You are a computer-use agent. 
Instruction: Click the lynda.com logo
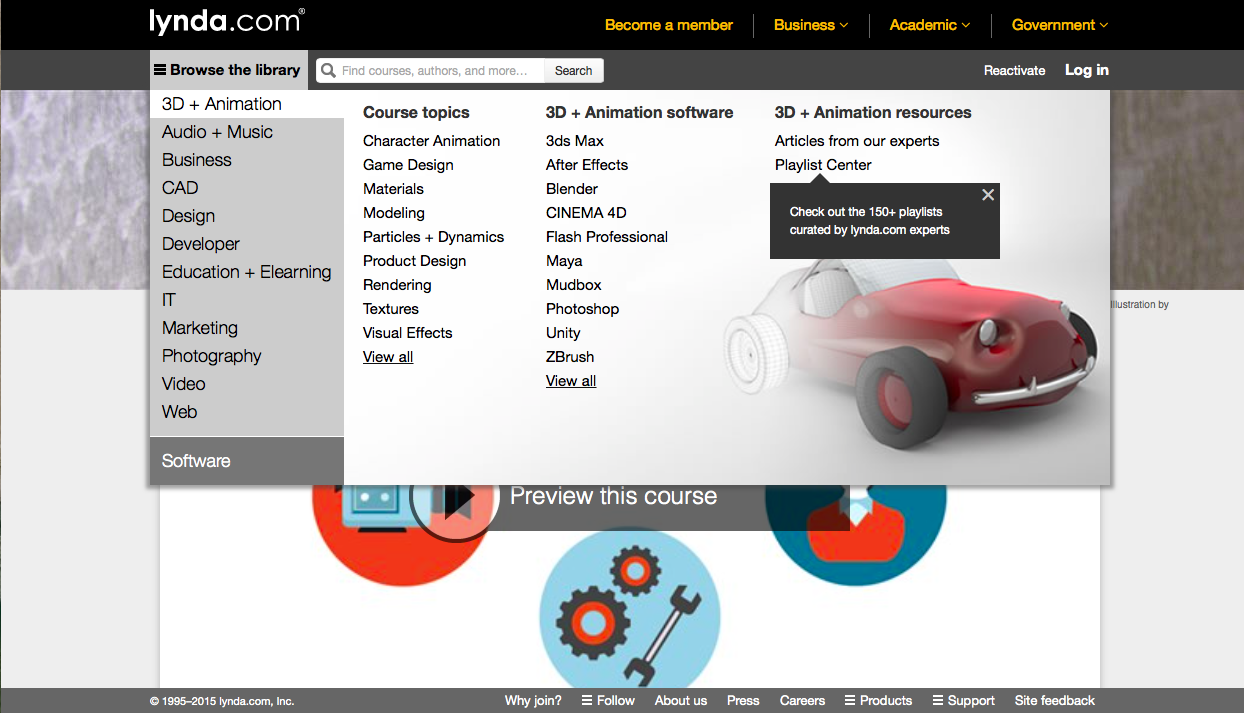[x=227, y=21]
